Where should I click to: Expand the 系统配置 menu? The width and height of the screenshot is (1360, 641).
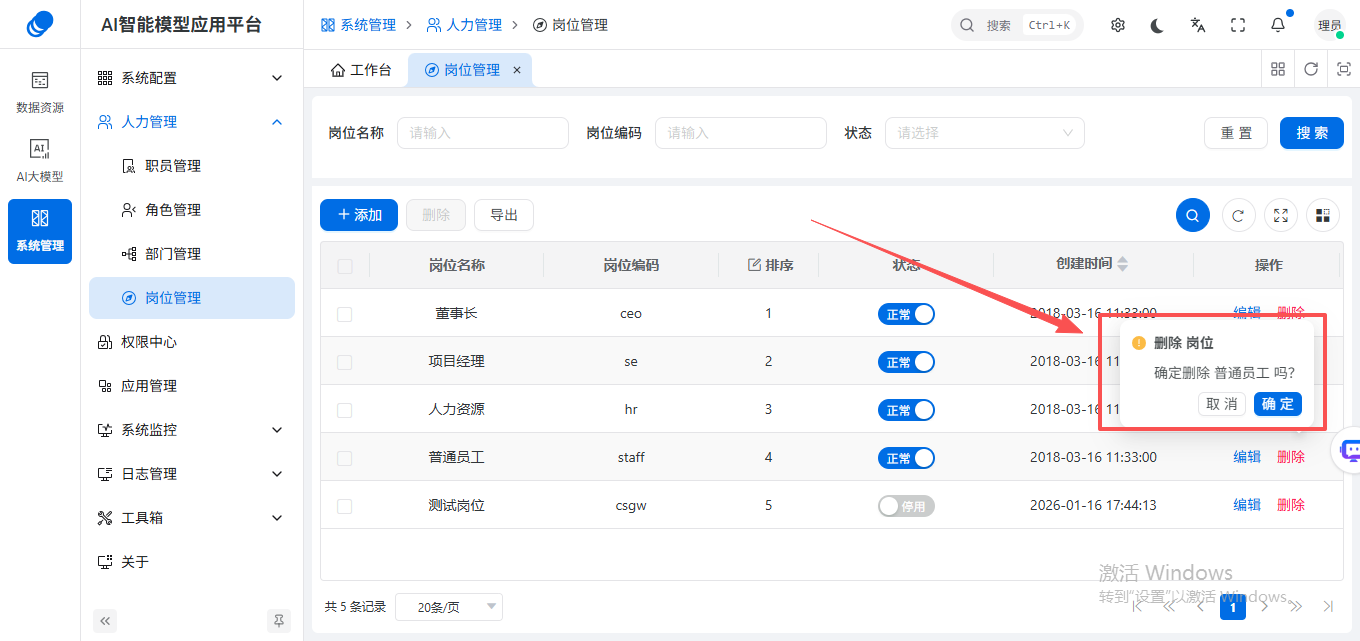[x=192, y=78]
